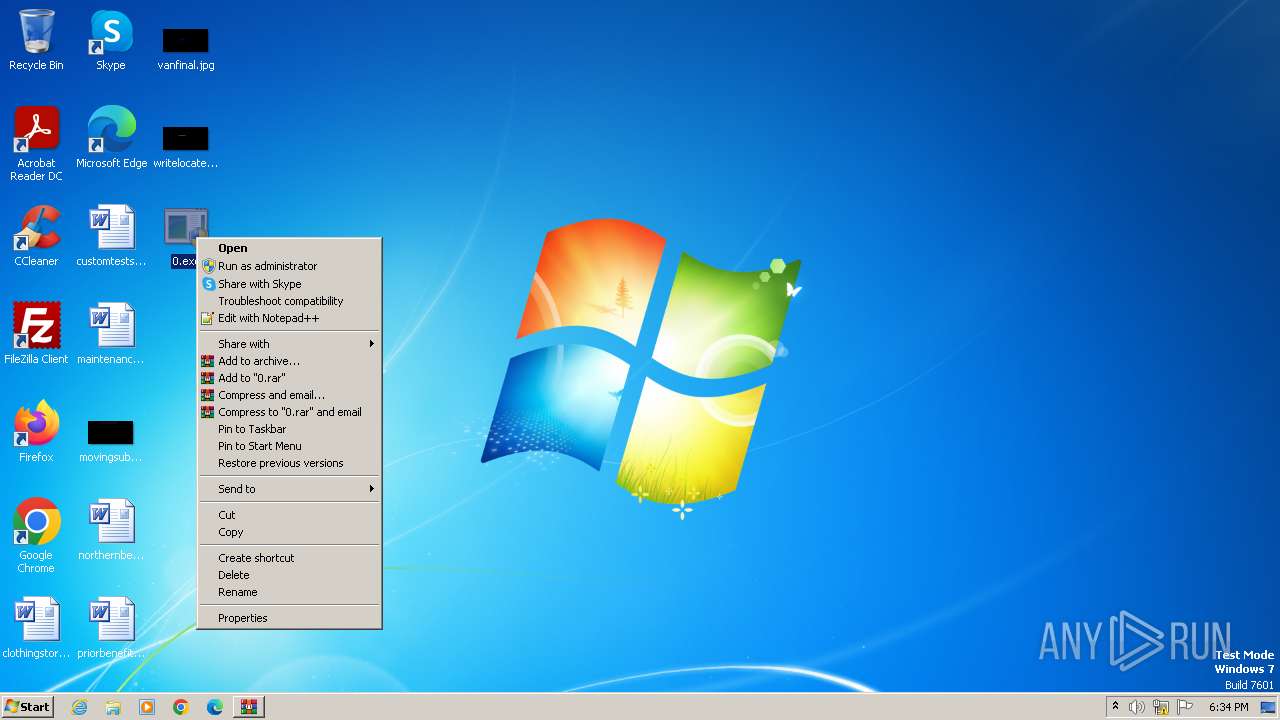Screen dimensions: 1280x720
Task: Choose Compress to "0.rar" and email
Action: pos(290,412)
